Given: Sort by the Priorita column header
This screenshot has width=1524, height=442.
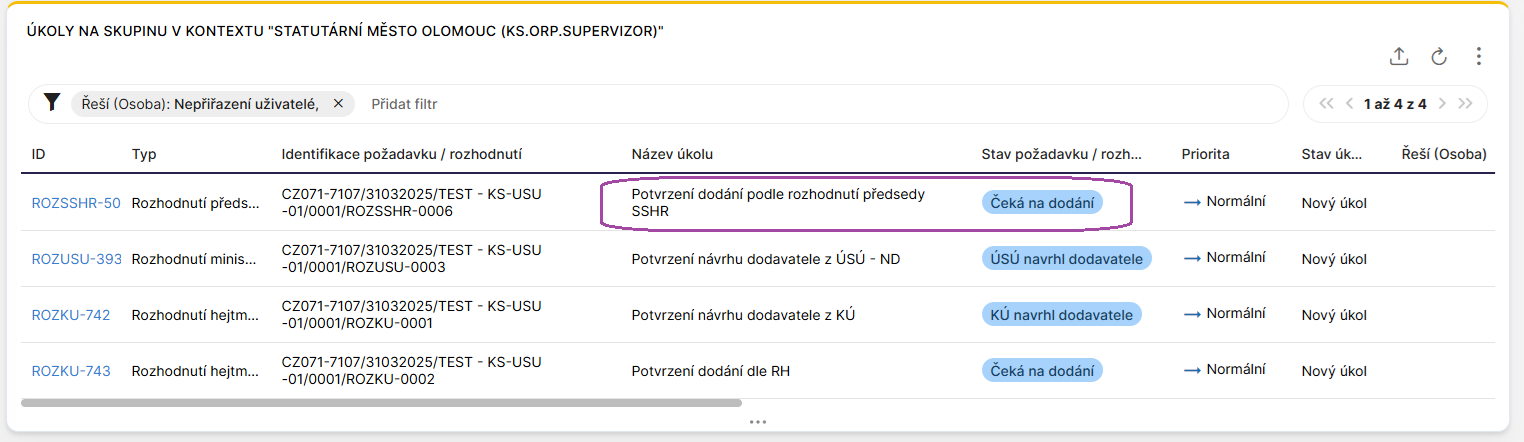Looking at the screenshot, I should coord(1205,154).
